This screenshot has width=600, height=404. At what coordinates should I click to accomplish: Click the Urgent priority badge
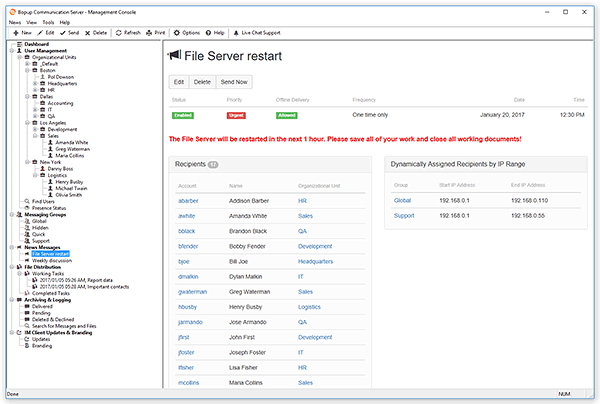pos(236,116)
